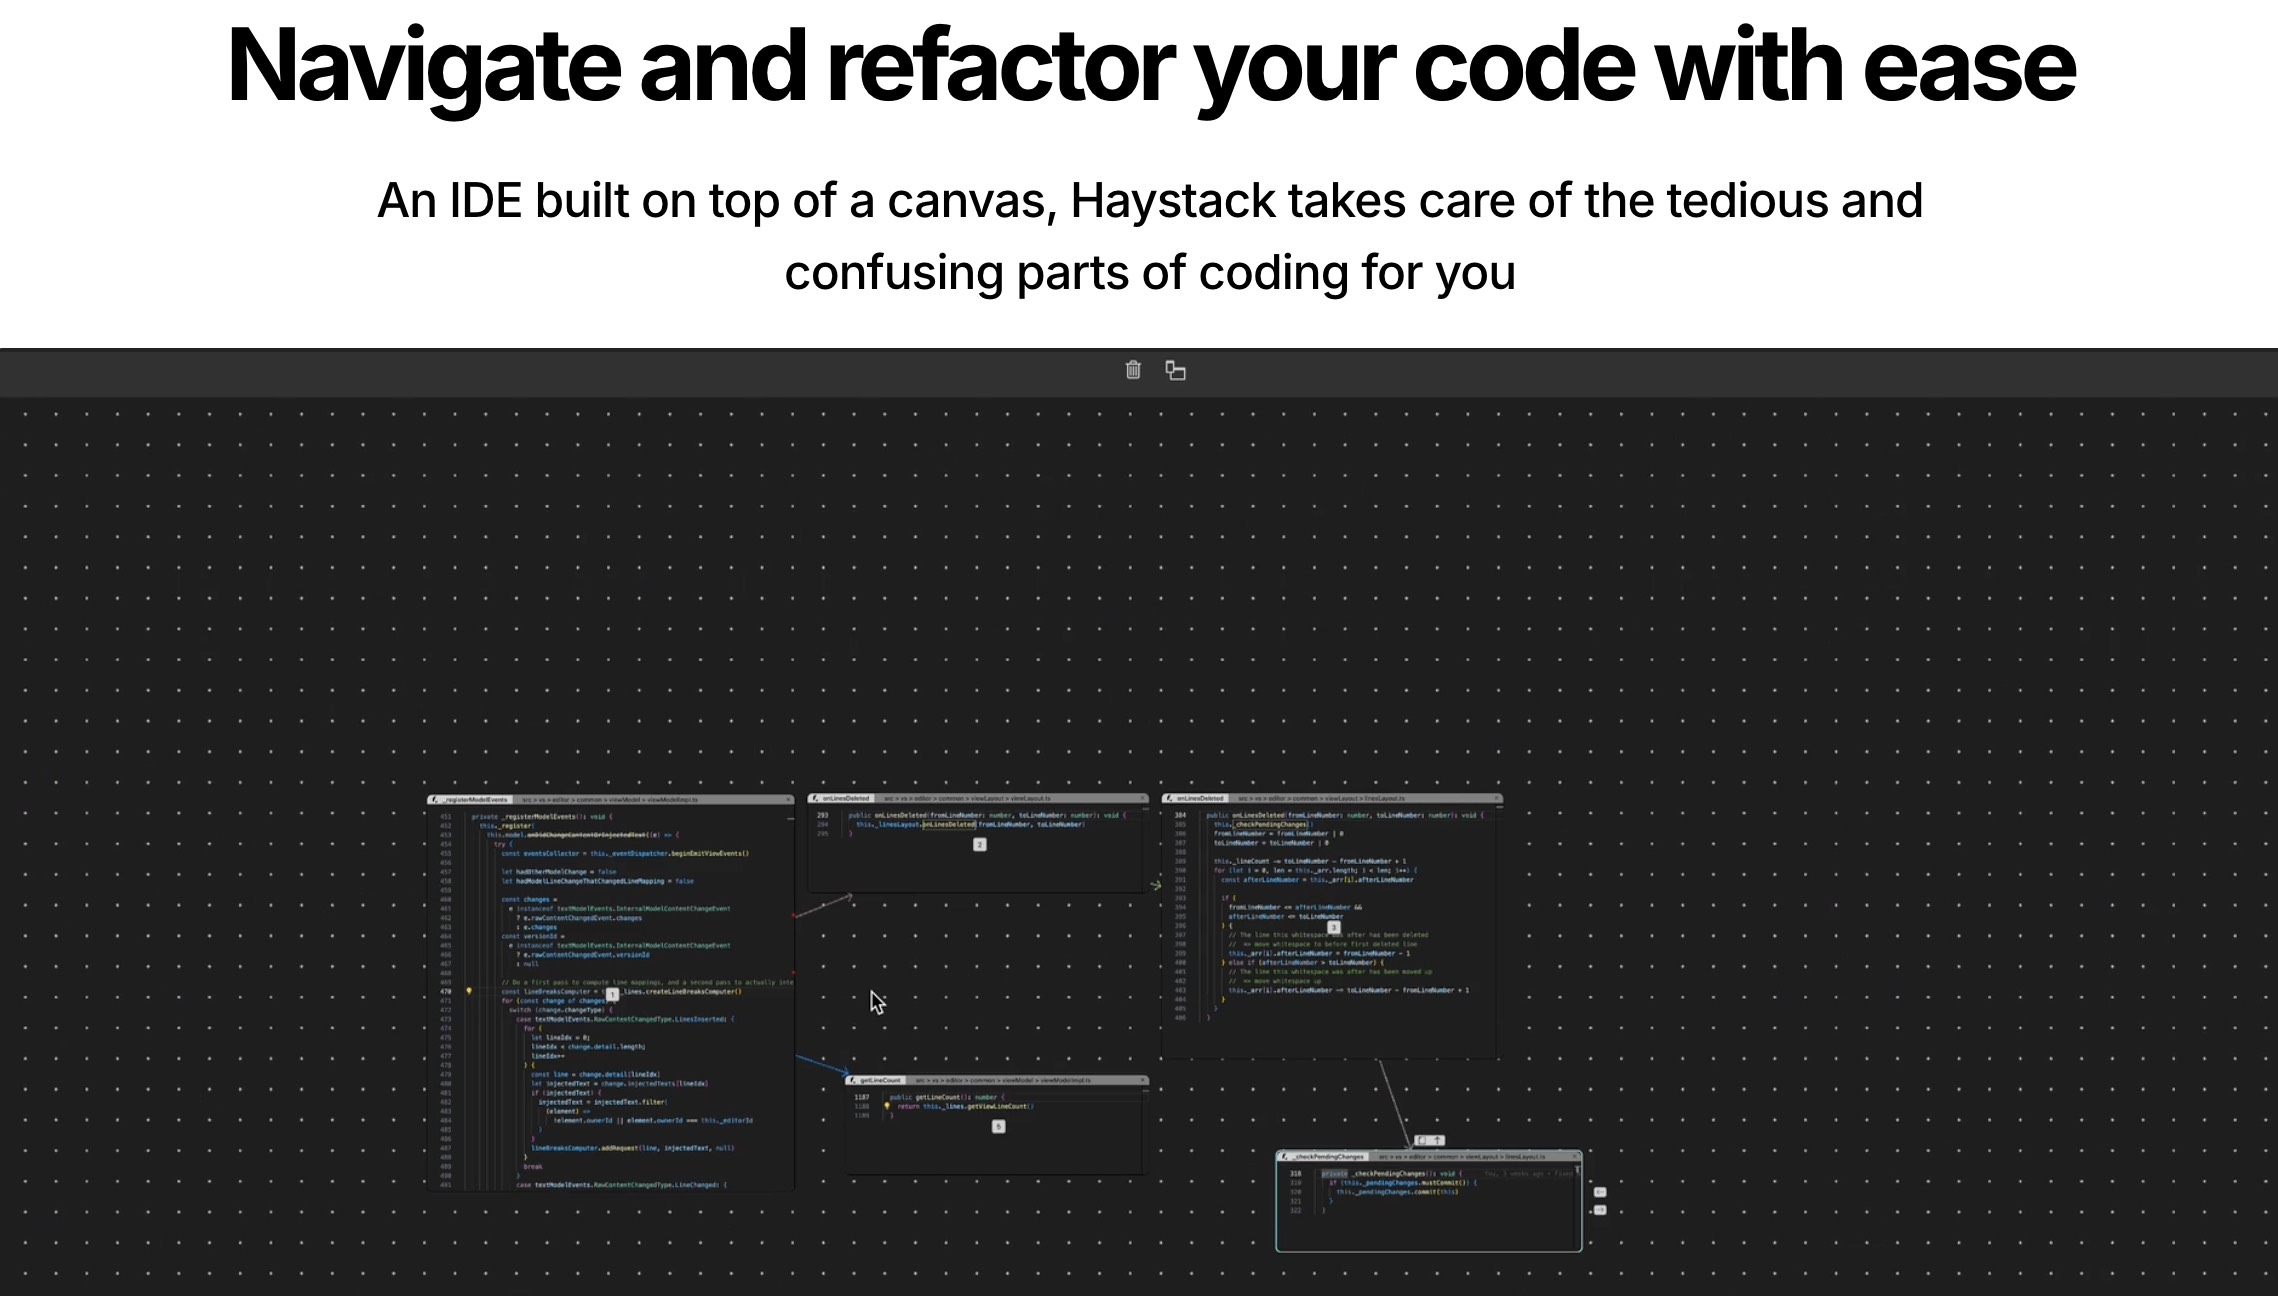Click the function icon on the _checkPendingChanges tab
The image size is (2278, 1296).
[1286, 1156]
